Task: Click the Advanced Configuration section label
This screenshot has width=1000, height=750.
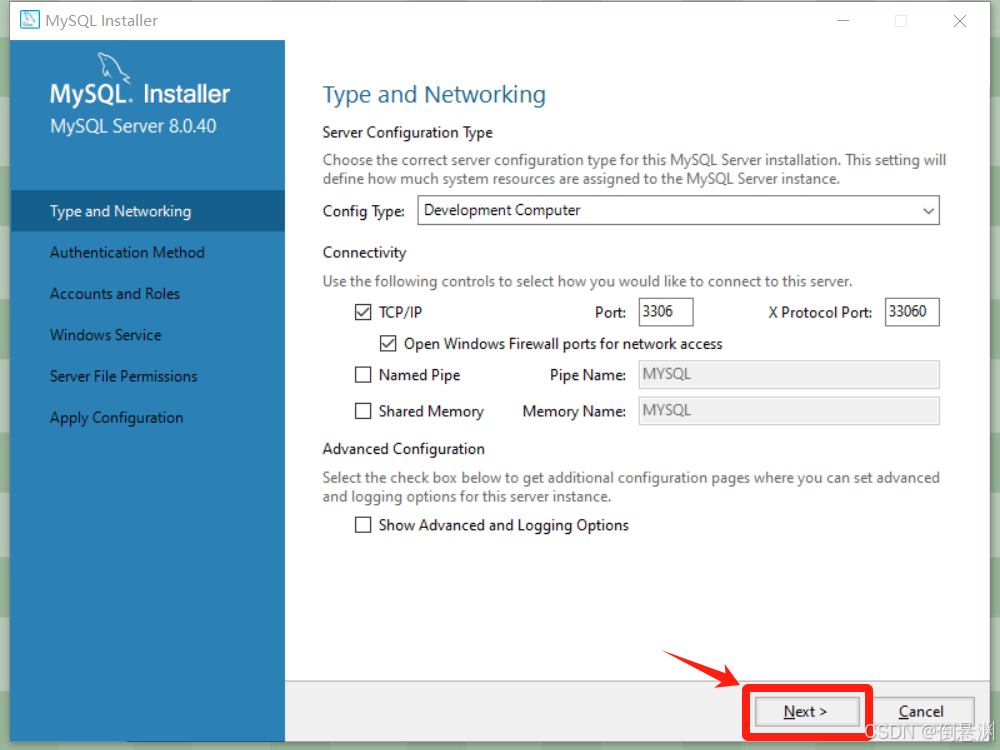Action: tap(404, 449)
